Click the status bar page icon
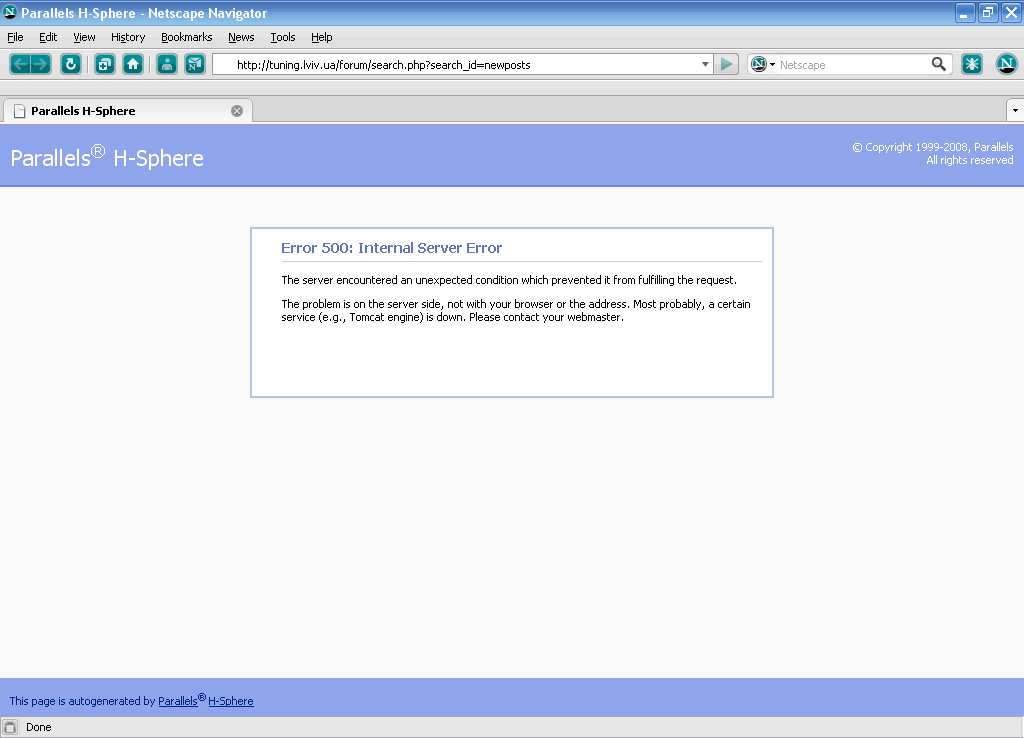Viewport: 1024px width, 738px height. tap(10, 727)
